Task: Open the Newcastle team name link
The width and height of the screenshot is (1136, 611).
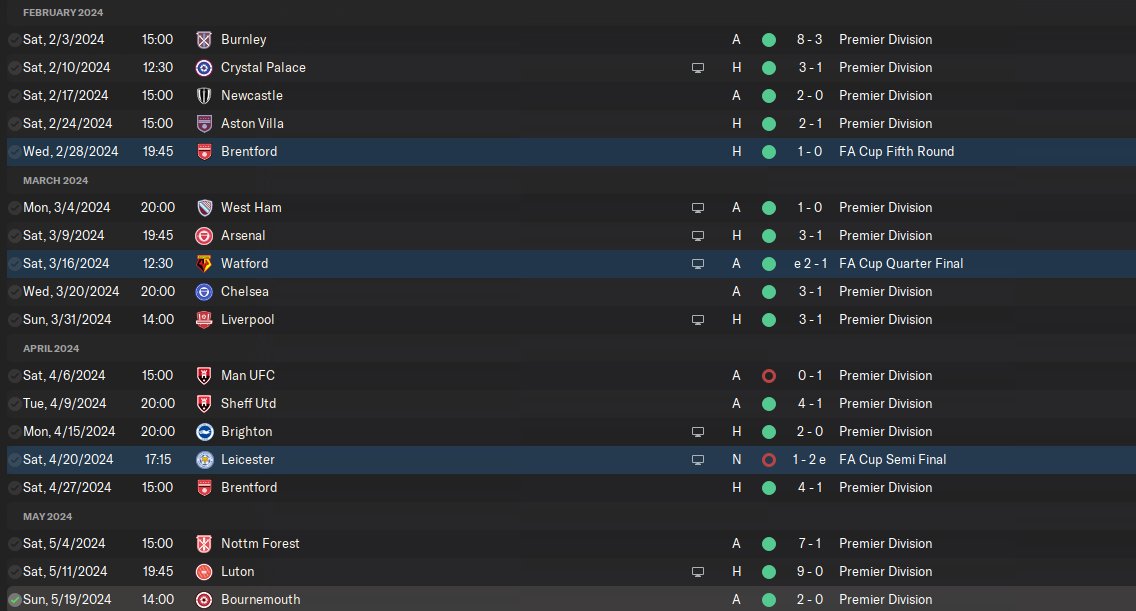Action: click(x=251, y=96)
